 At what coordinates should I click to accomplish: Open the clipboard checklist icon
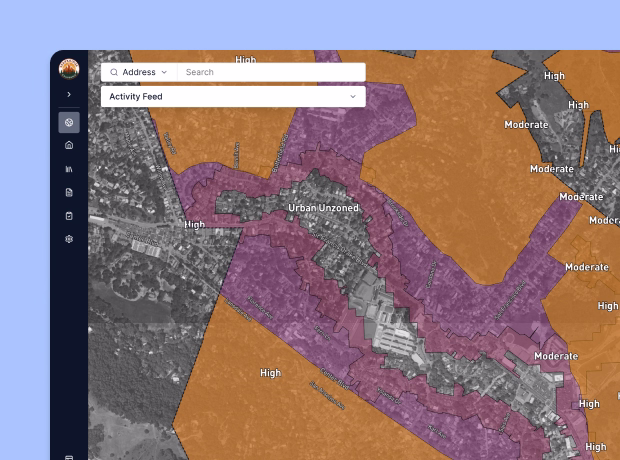tap(69, 216)
